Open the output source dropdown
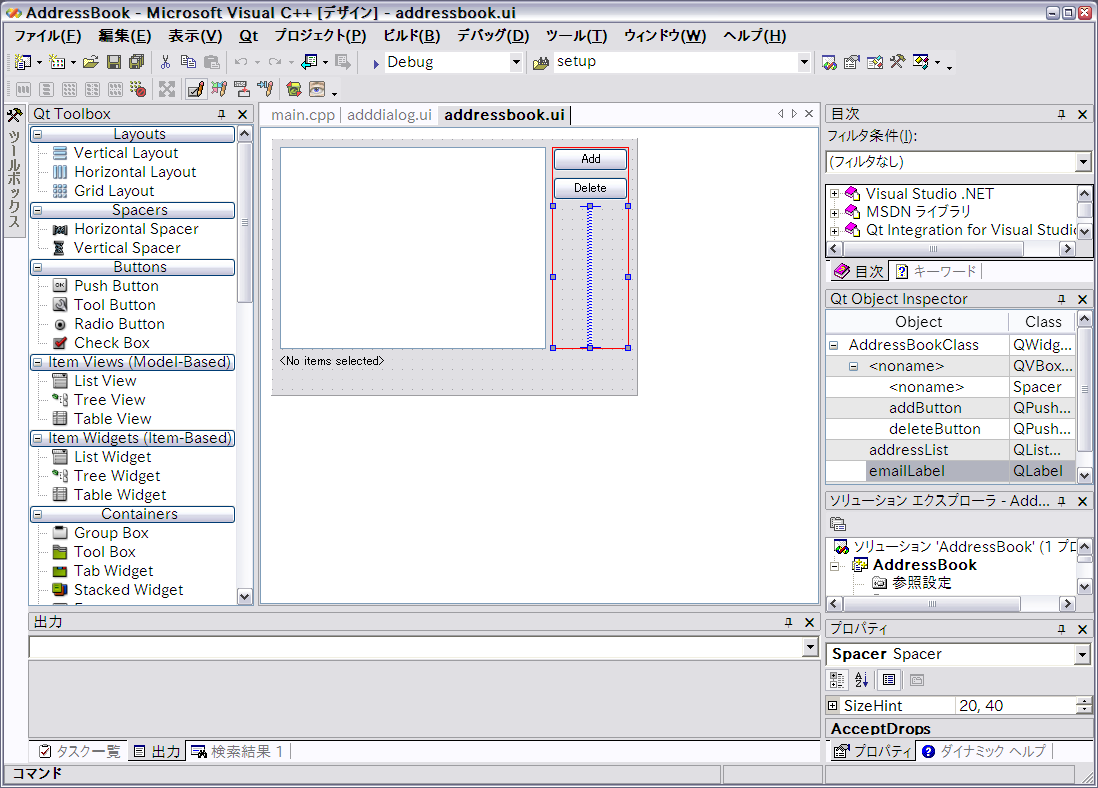Viewport: 1098px width, 788px height. pyautogui.click(x=810, y=647)
